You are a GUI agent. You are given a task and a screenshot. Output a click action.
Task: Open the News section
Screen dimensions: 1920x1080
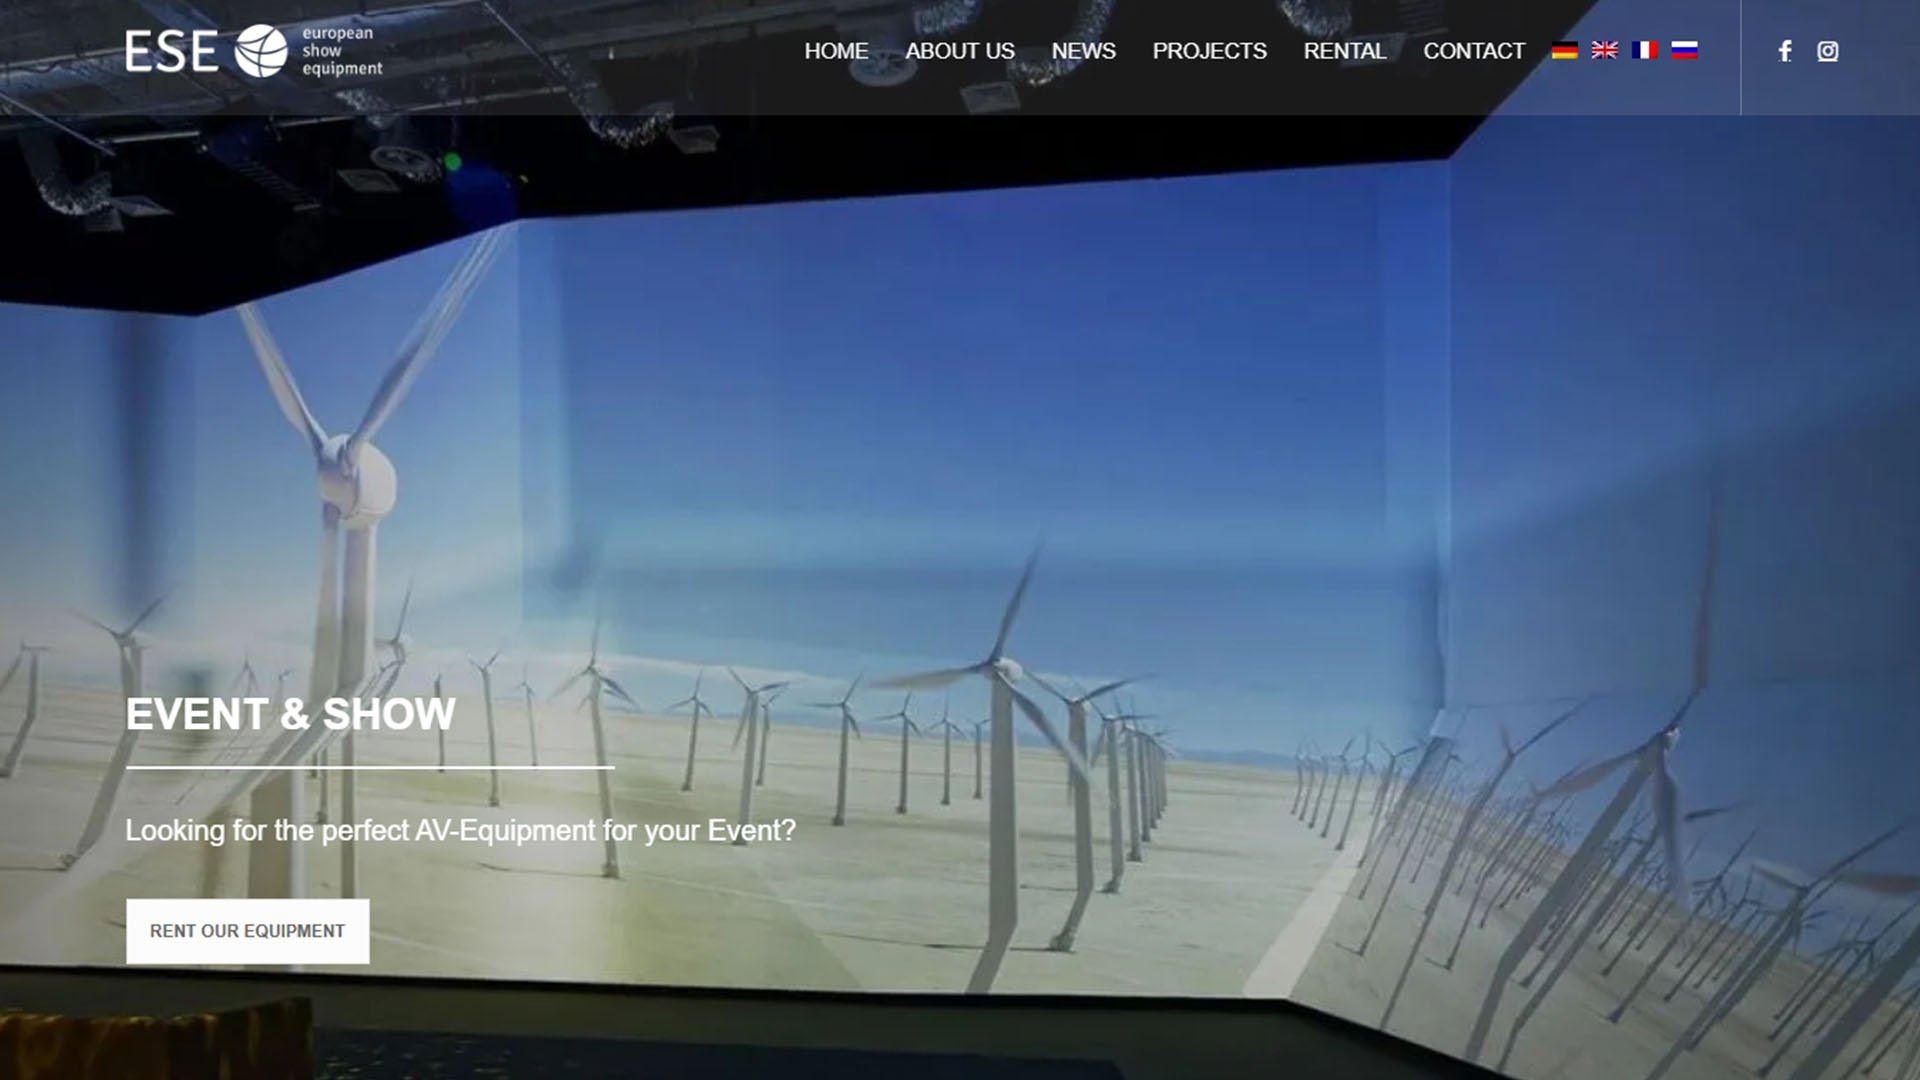coord(1083,51)
